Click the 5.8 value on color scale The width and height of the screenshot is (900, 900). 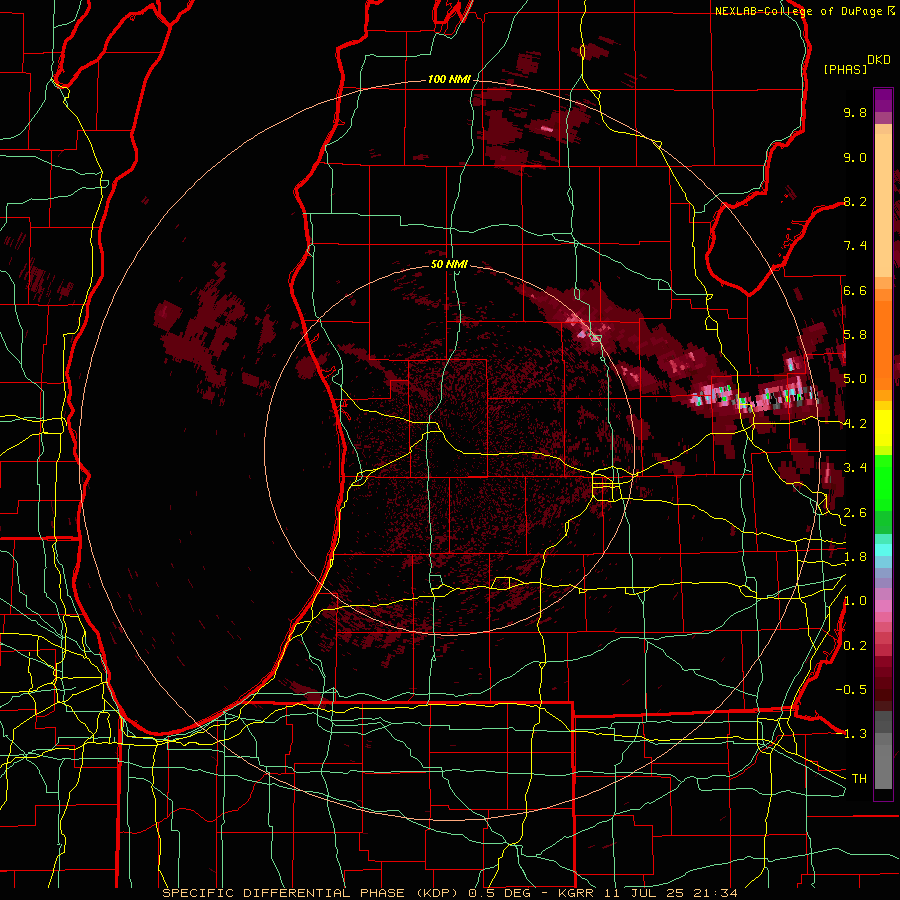(855, 335)
